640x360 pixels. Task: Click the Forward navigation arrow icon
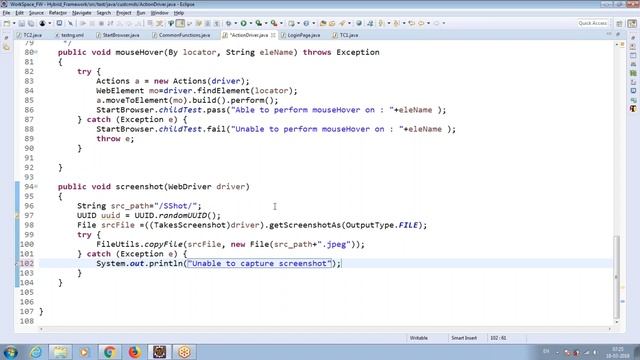[436, 23]
